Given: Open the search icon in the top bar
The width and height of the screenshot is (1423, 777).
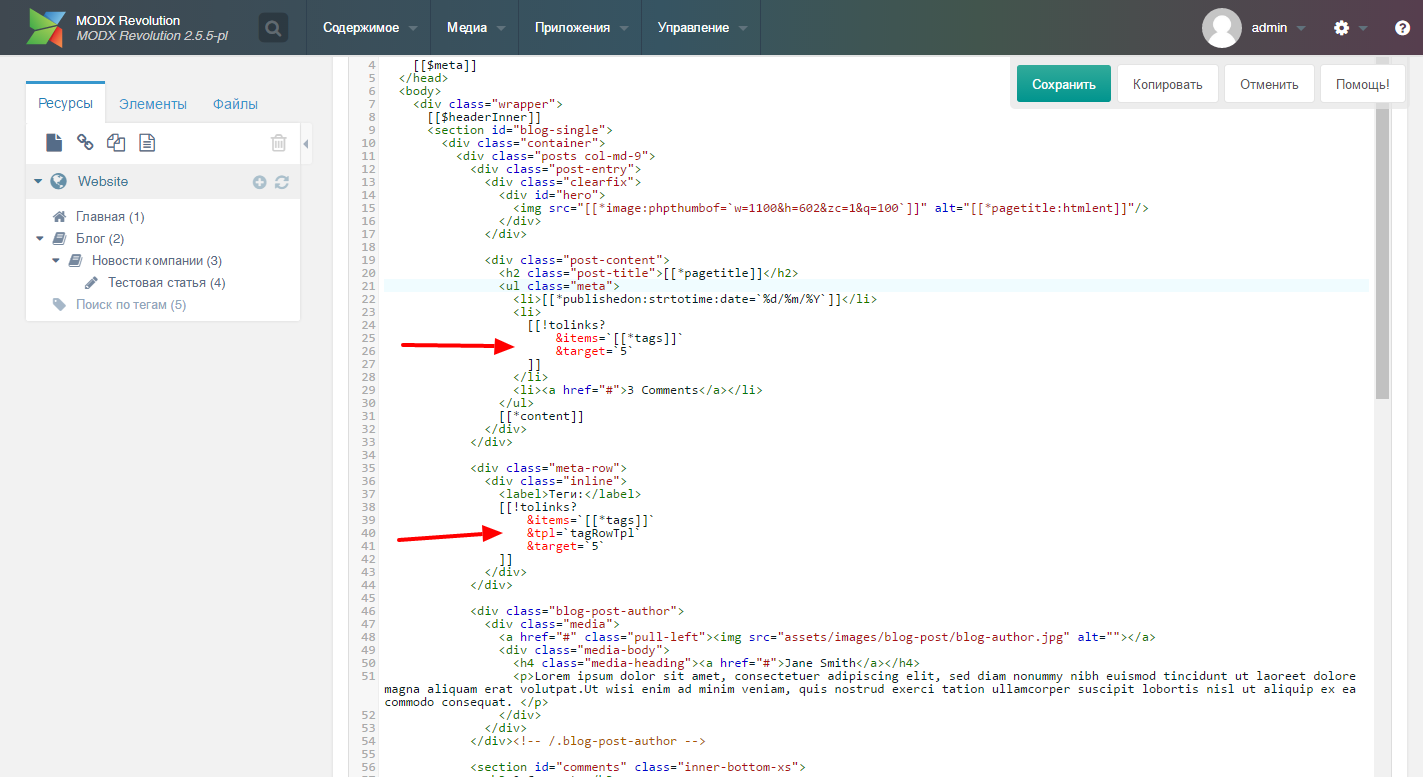Looking at the screenshot, I should click(273, 27).
